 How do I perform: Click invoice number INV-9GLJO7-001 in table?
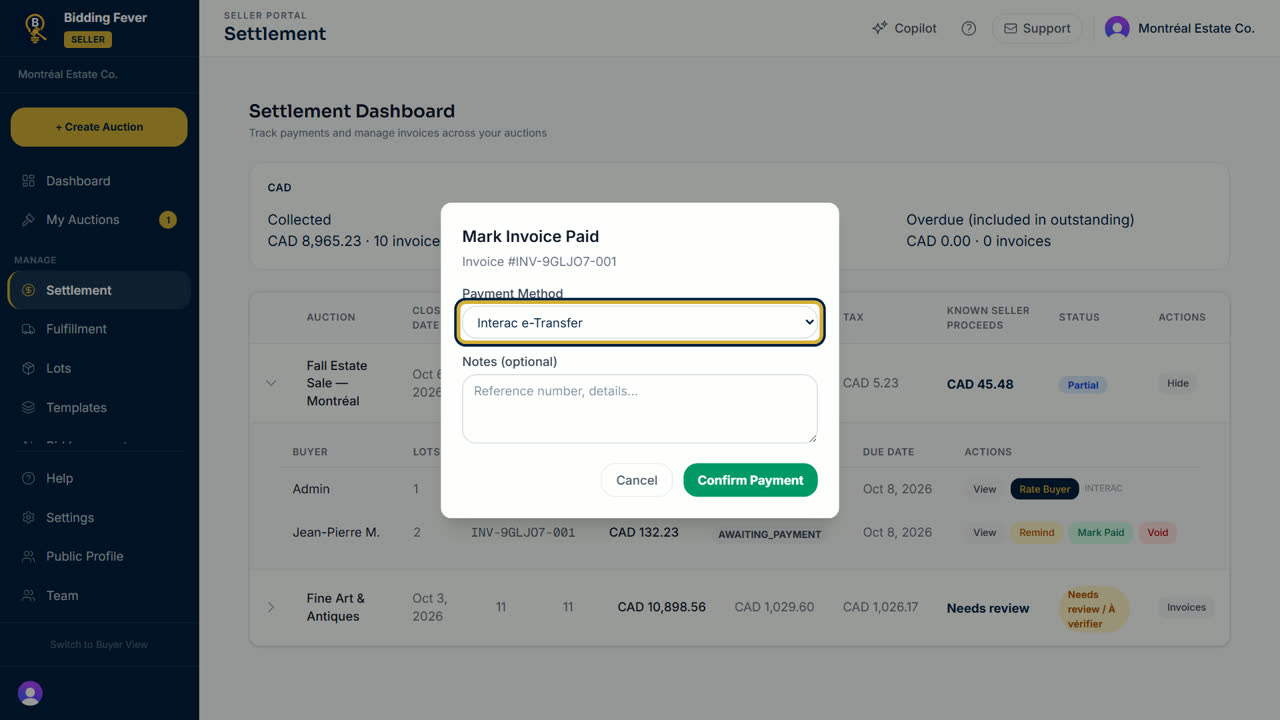523,533
